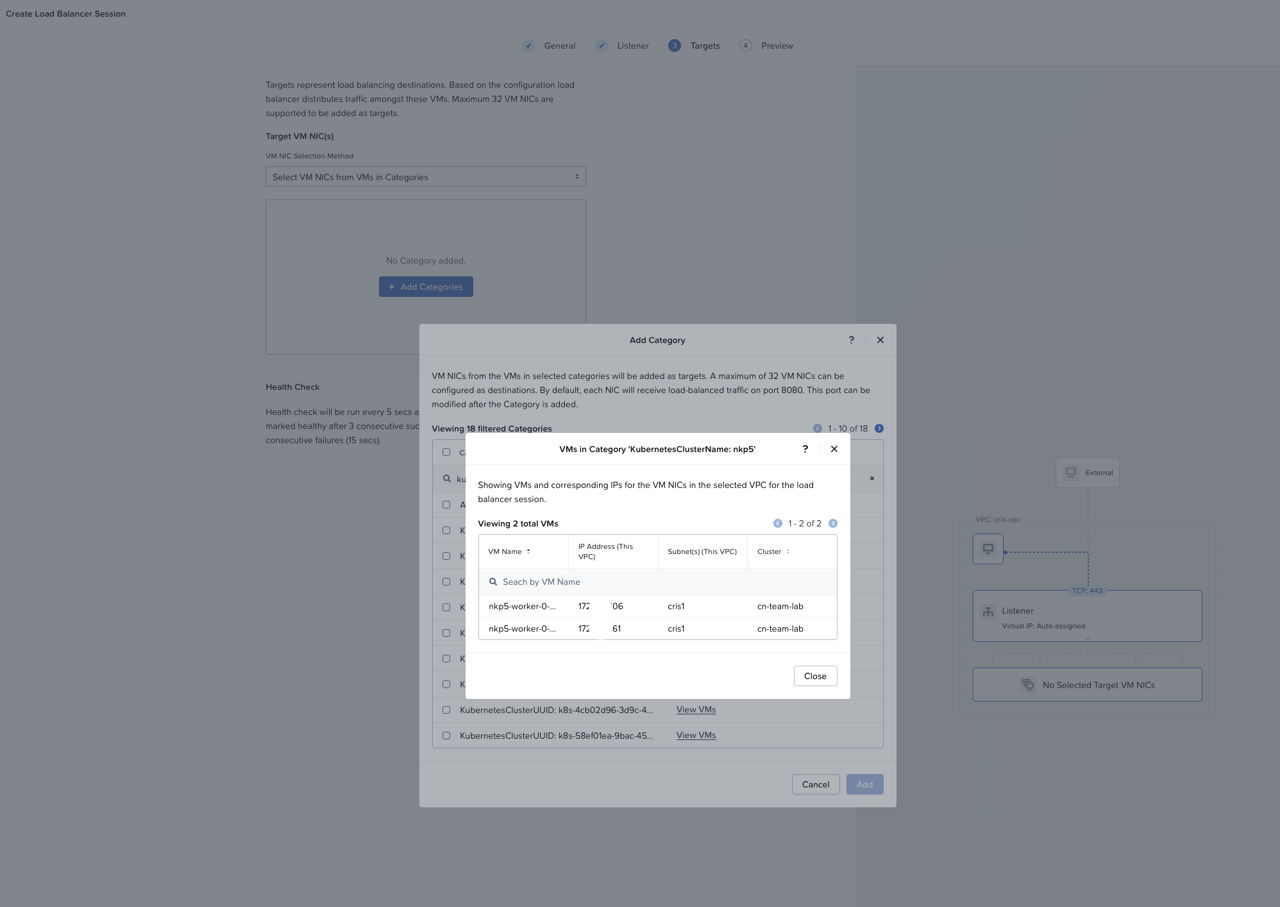Switch to the Targets step

(705, 45)
